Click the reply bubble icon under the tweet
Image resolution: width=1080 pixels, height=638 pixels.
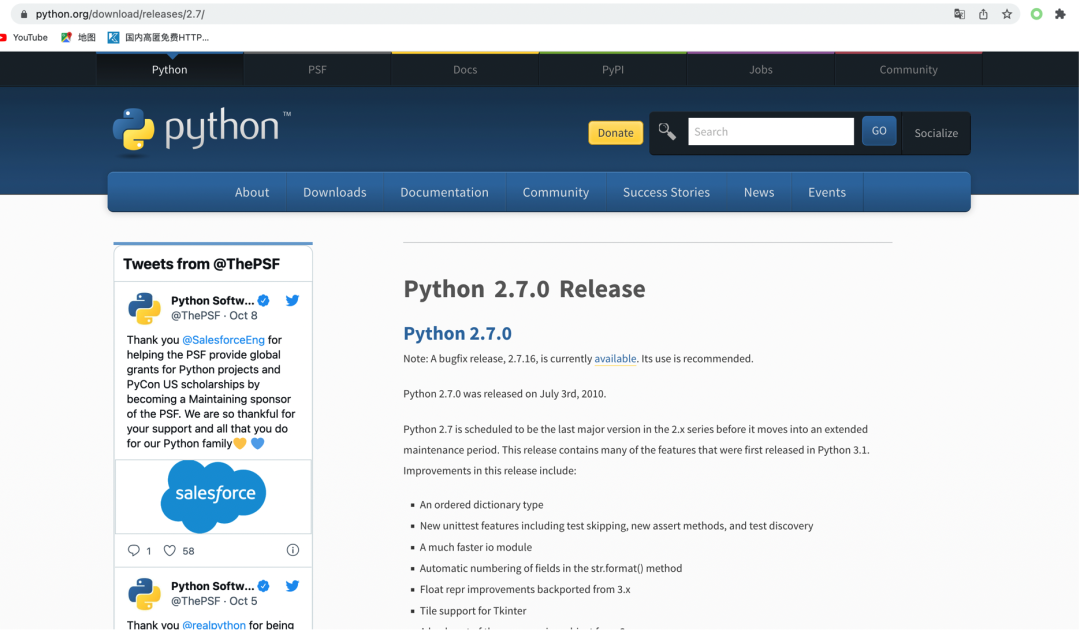click(x=134, y=550)
